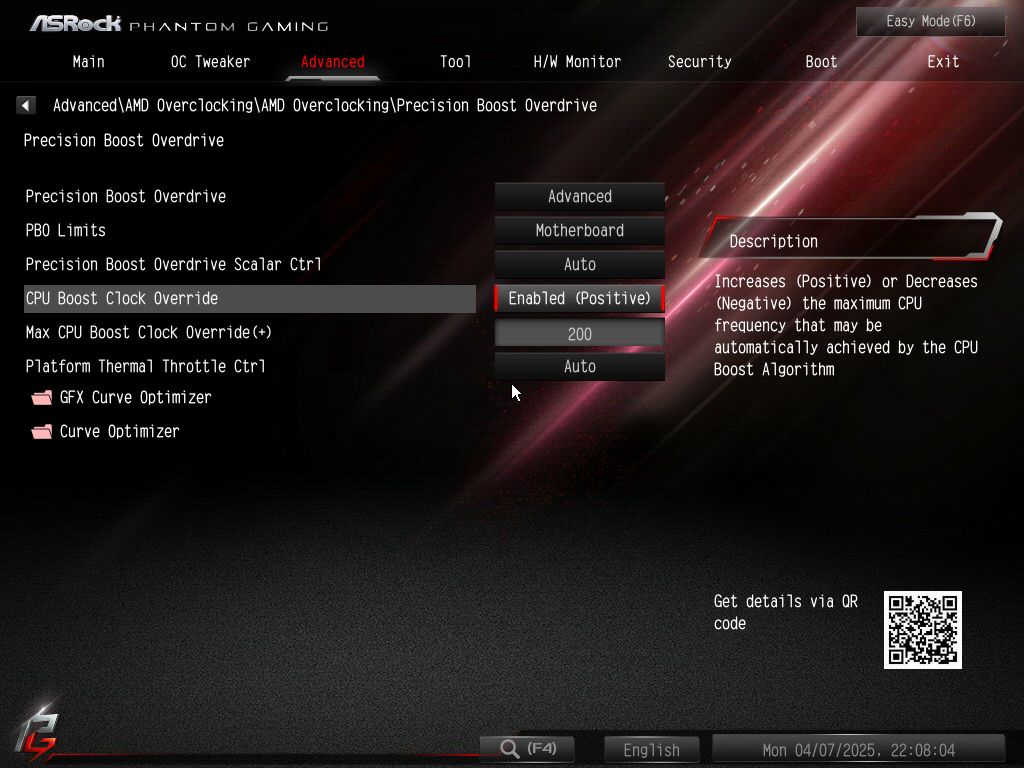
Task: Click the back arrow icon beside breadcrumb
Action: 26,105
